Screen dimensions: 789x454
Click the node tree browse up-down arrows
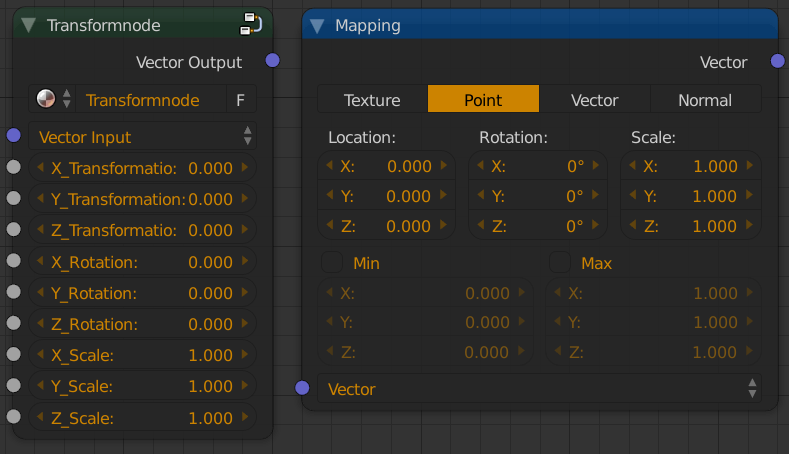tap(66, 99)
